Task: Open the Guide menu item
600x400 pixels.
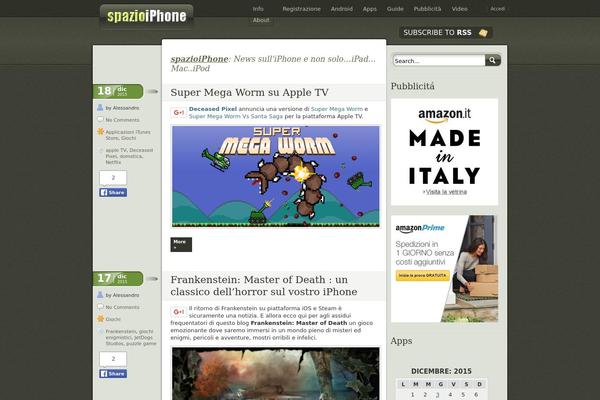Action: click(395, 9)
